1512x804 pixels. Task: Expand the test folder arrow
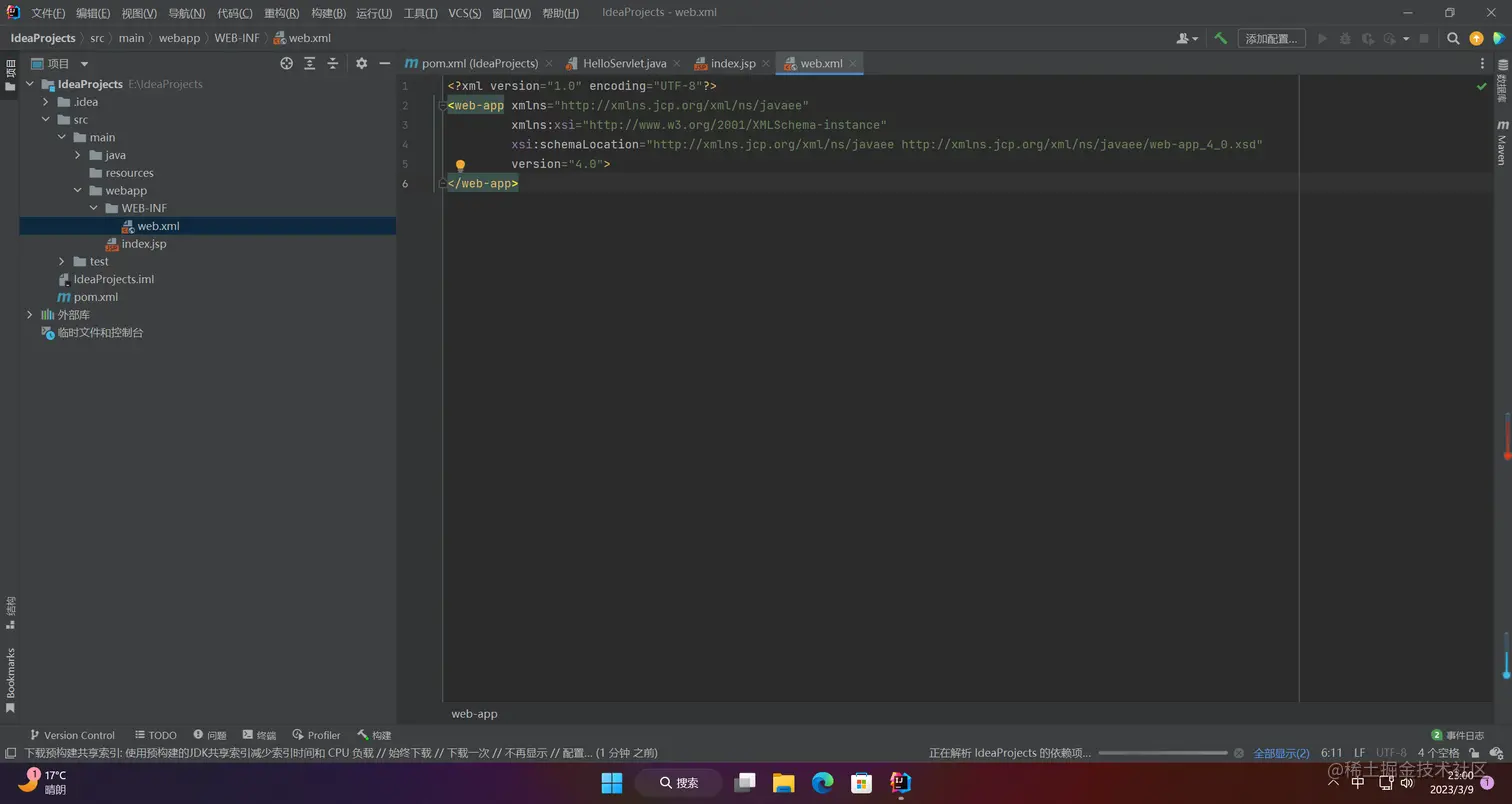coord(62,261)
